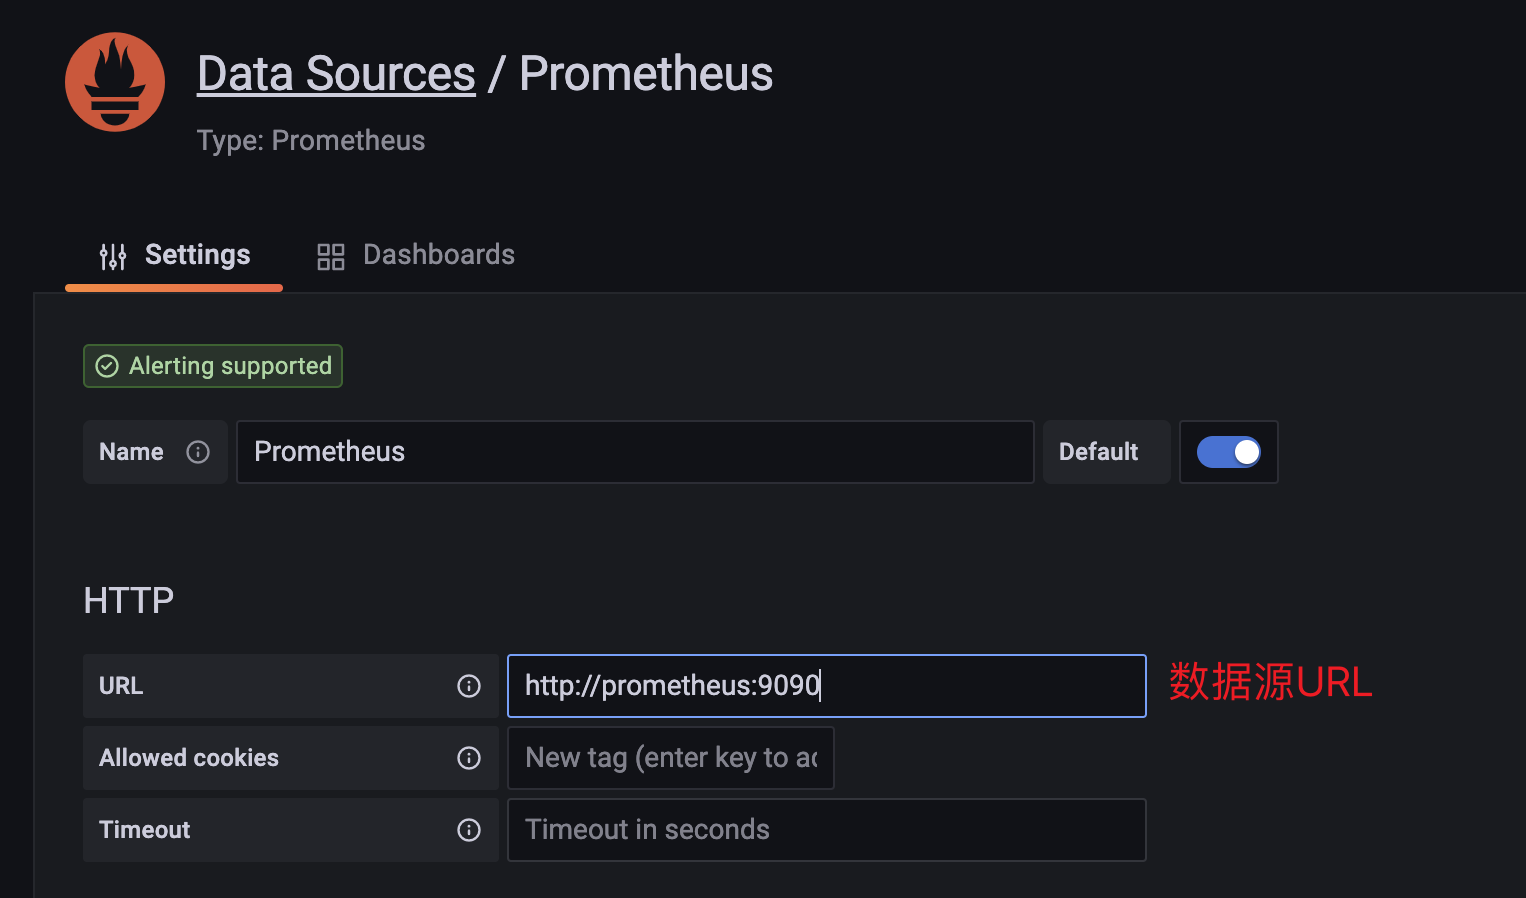Image resolution: width=1526 pixels, height=898 pixels.
Task: Focus the Name field containing Prometheus
Action: point(634,452)
